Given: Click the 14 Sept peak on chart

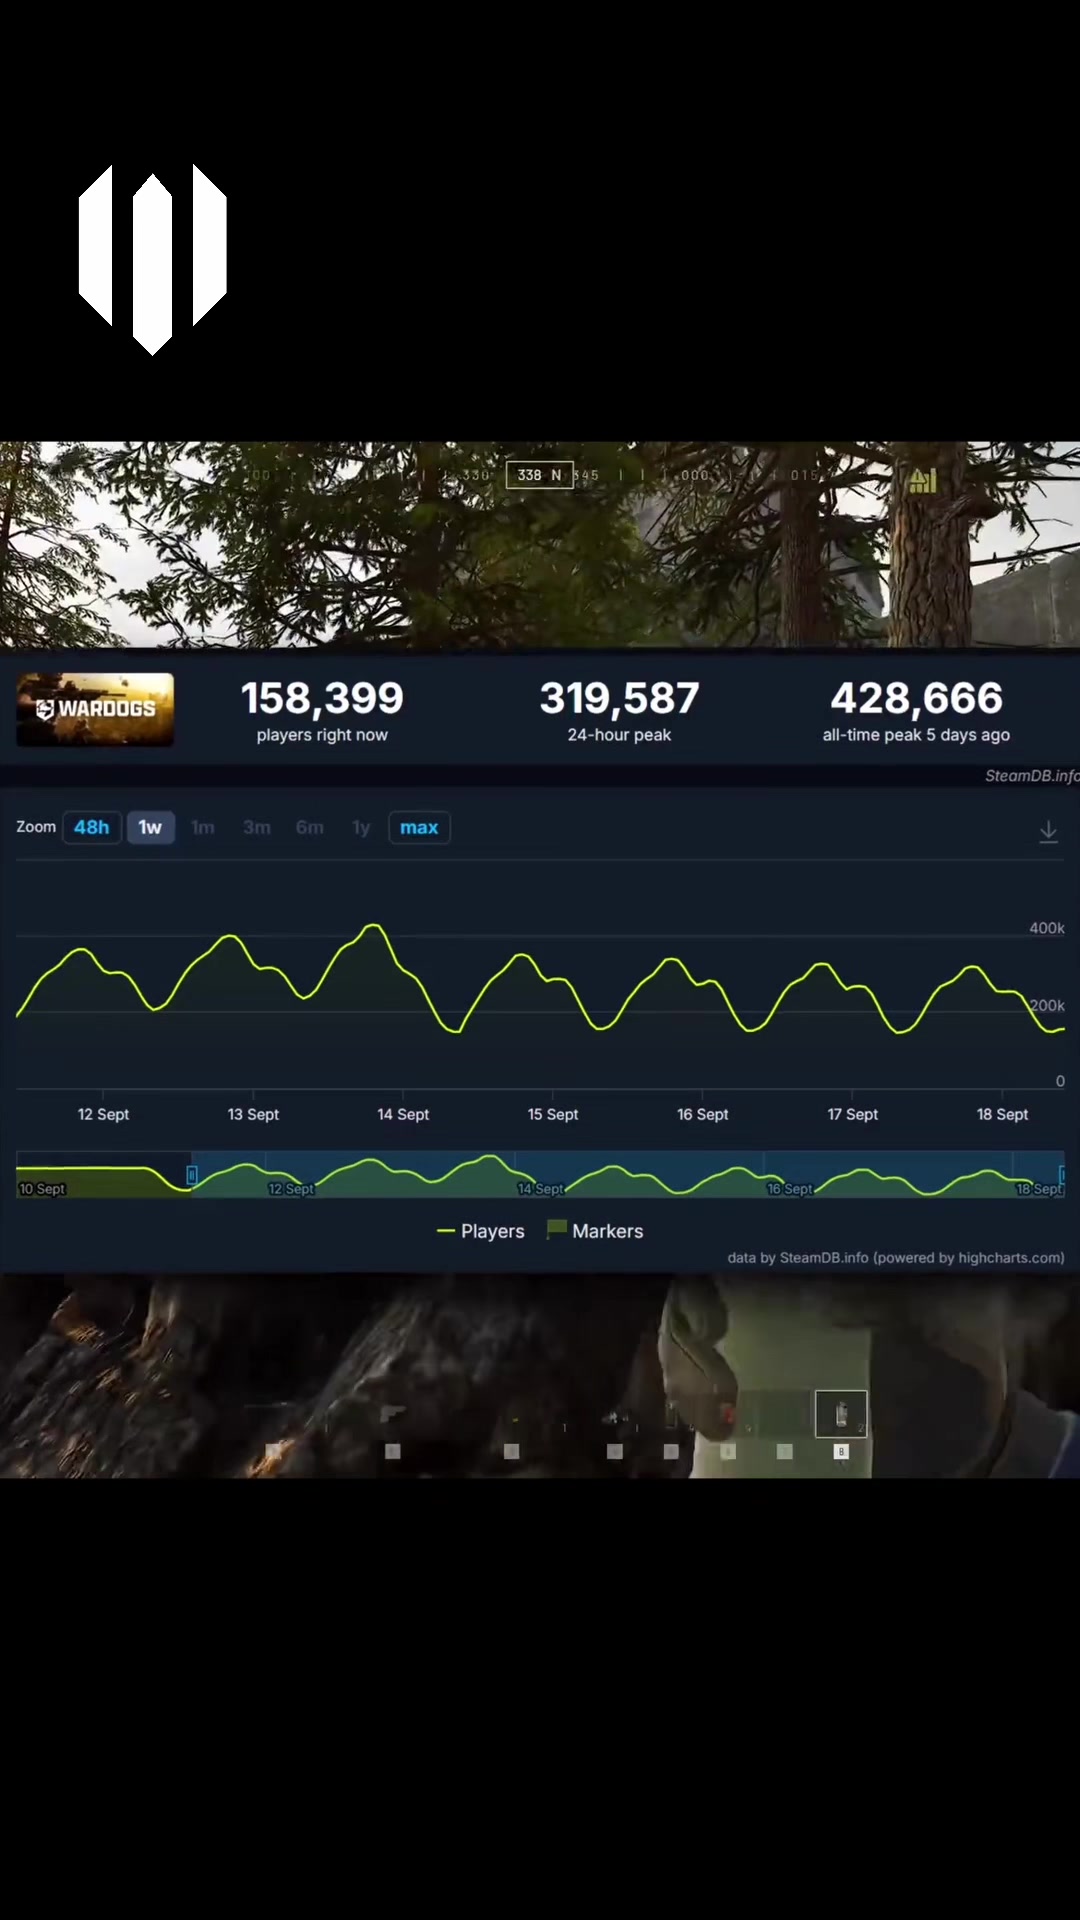Looking at the screenshot, I should 374,926.
